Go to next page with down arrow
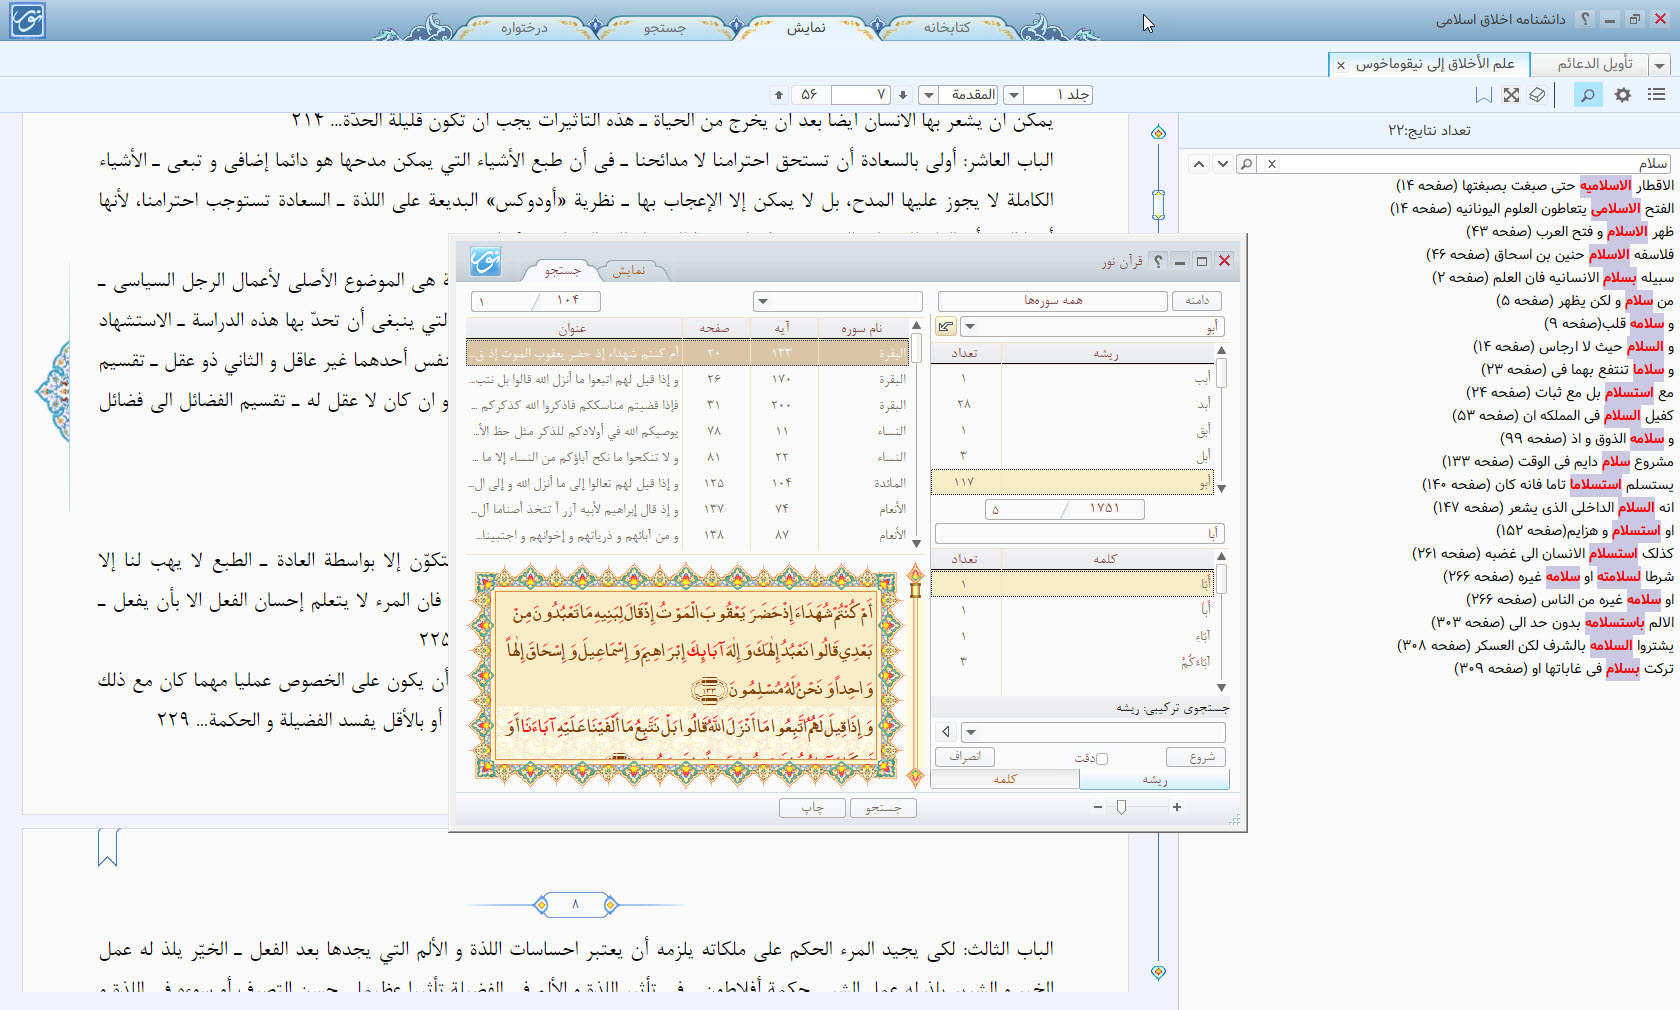 [903, 95]
